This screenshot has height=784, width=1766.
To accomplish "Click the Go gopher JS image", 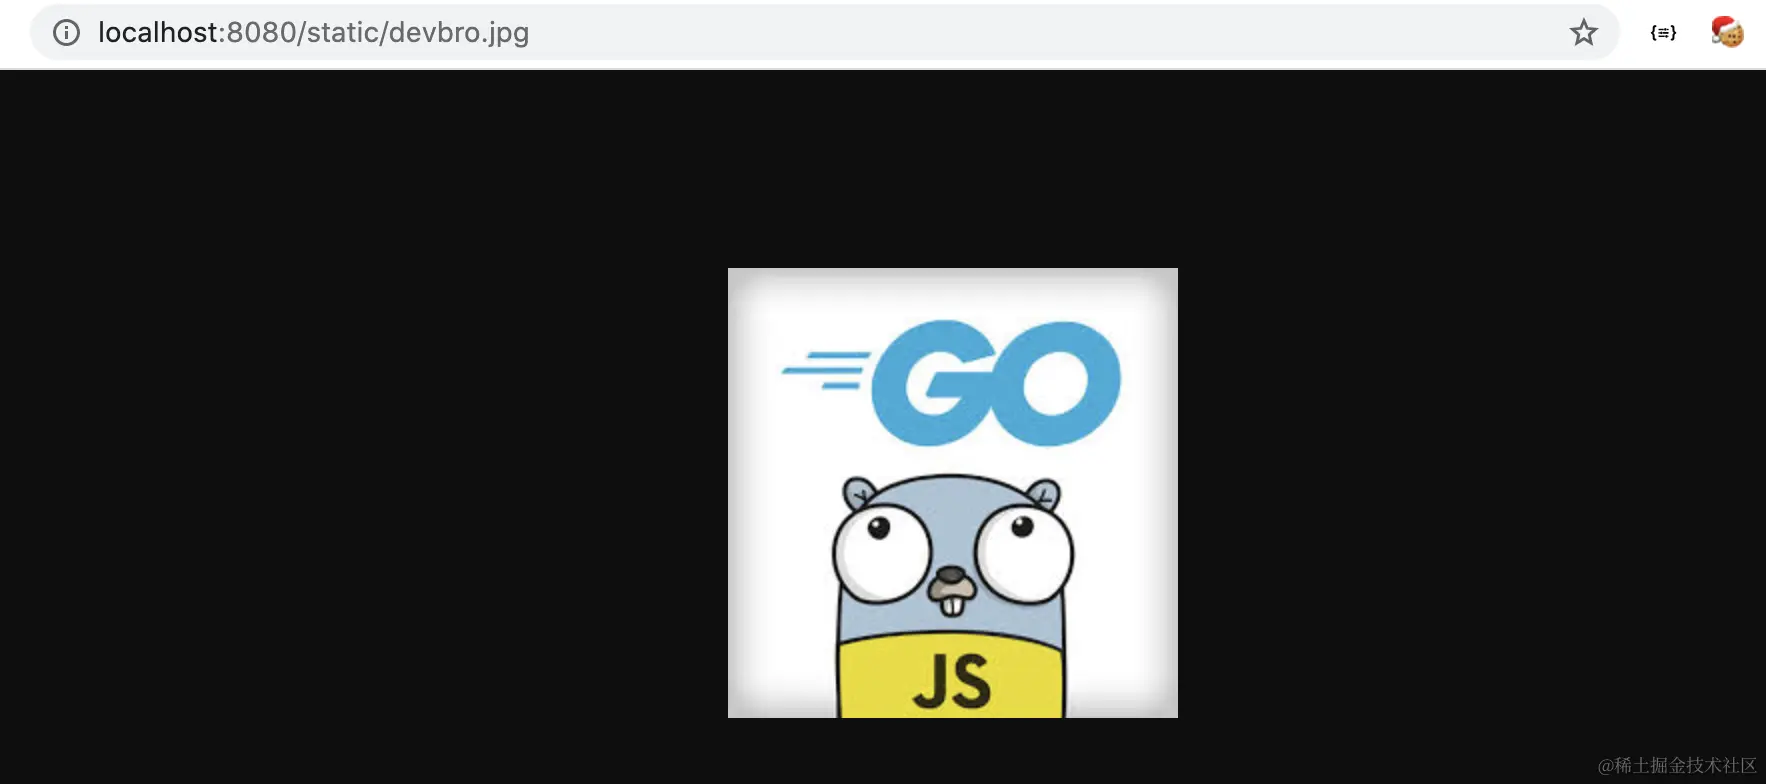I will 952,492.
